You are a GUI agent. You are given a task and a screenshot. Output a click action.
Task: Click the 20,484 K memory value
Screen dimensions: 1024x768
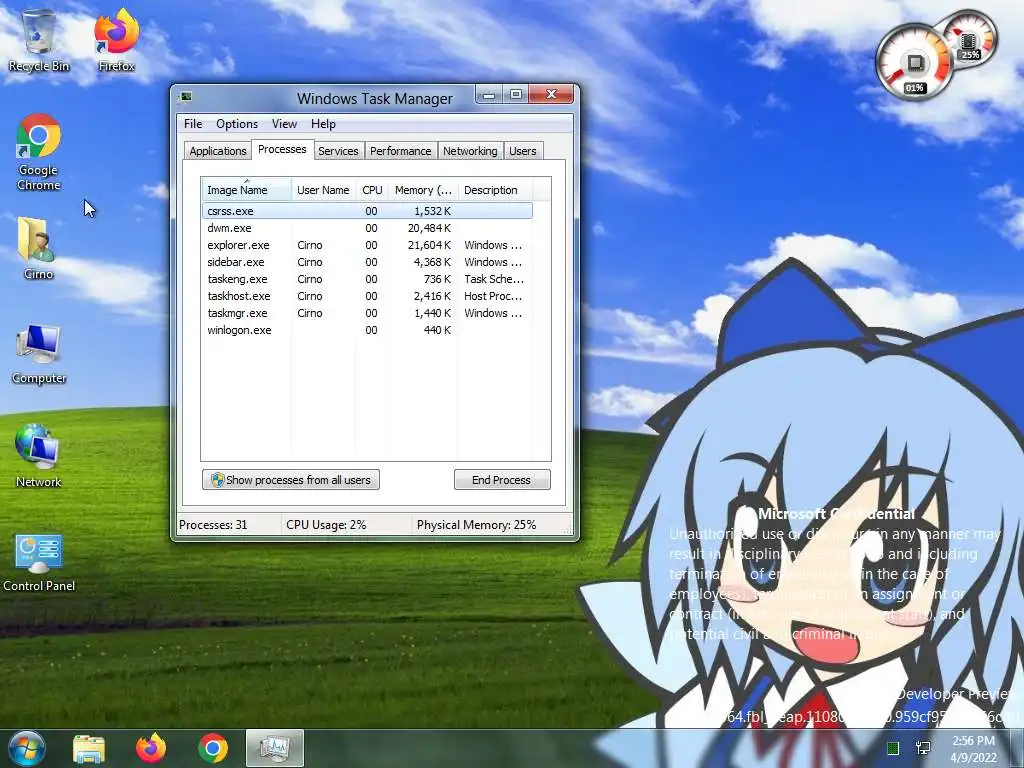point(429,228)
